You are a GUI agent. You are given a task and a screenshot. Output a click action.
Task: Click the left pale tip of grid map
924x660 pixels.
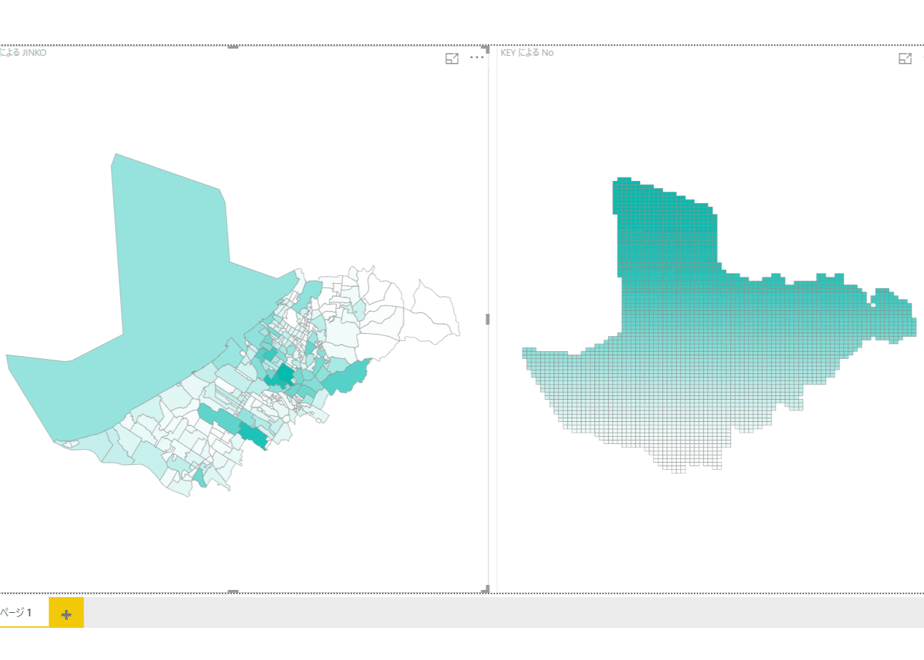[536, 357]
